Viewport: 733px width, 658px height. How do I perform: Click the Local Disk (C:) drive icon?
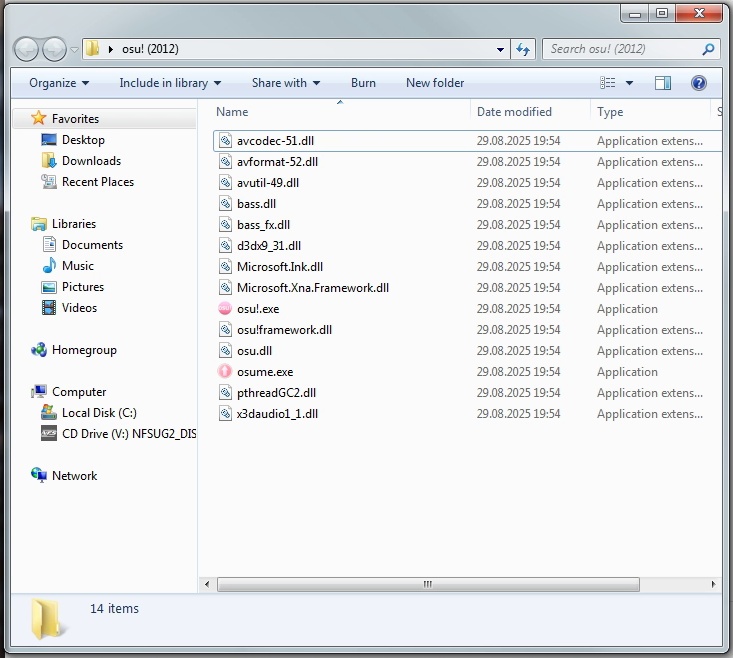pos(49,413)
